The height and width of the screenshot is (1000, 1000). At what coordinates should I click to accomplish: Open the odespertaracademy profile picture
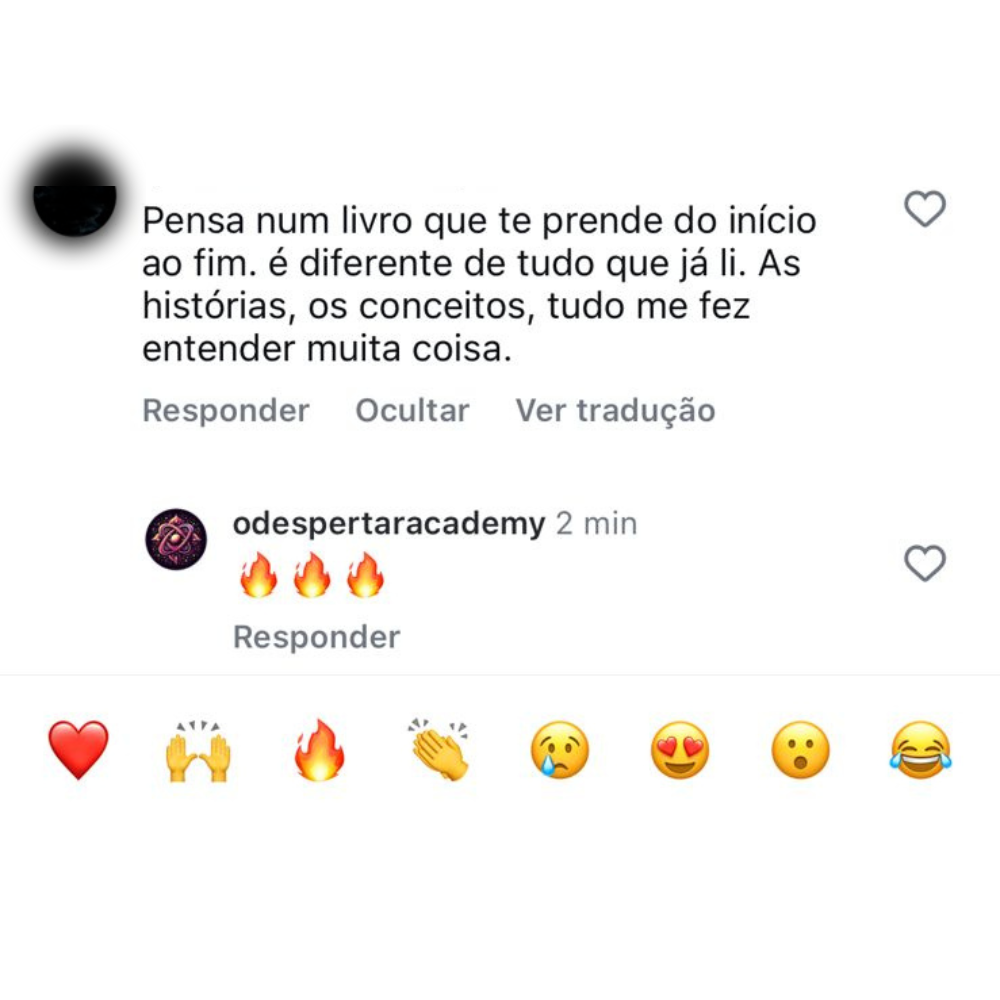(176, 539)
